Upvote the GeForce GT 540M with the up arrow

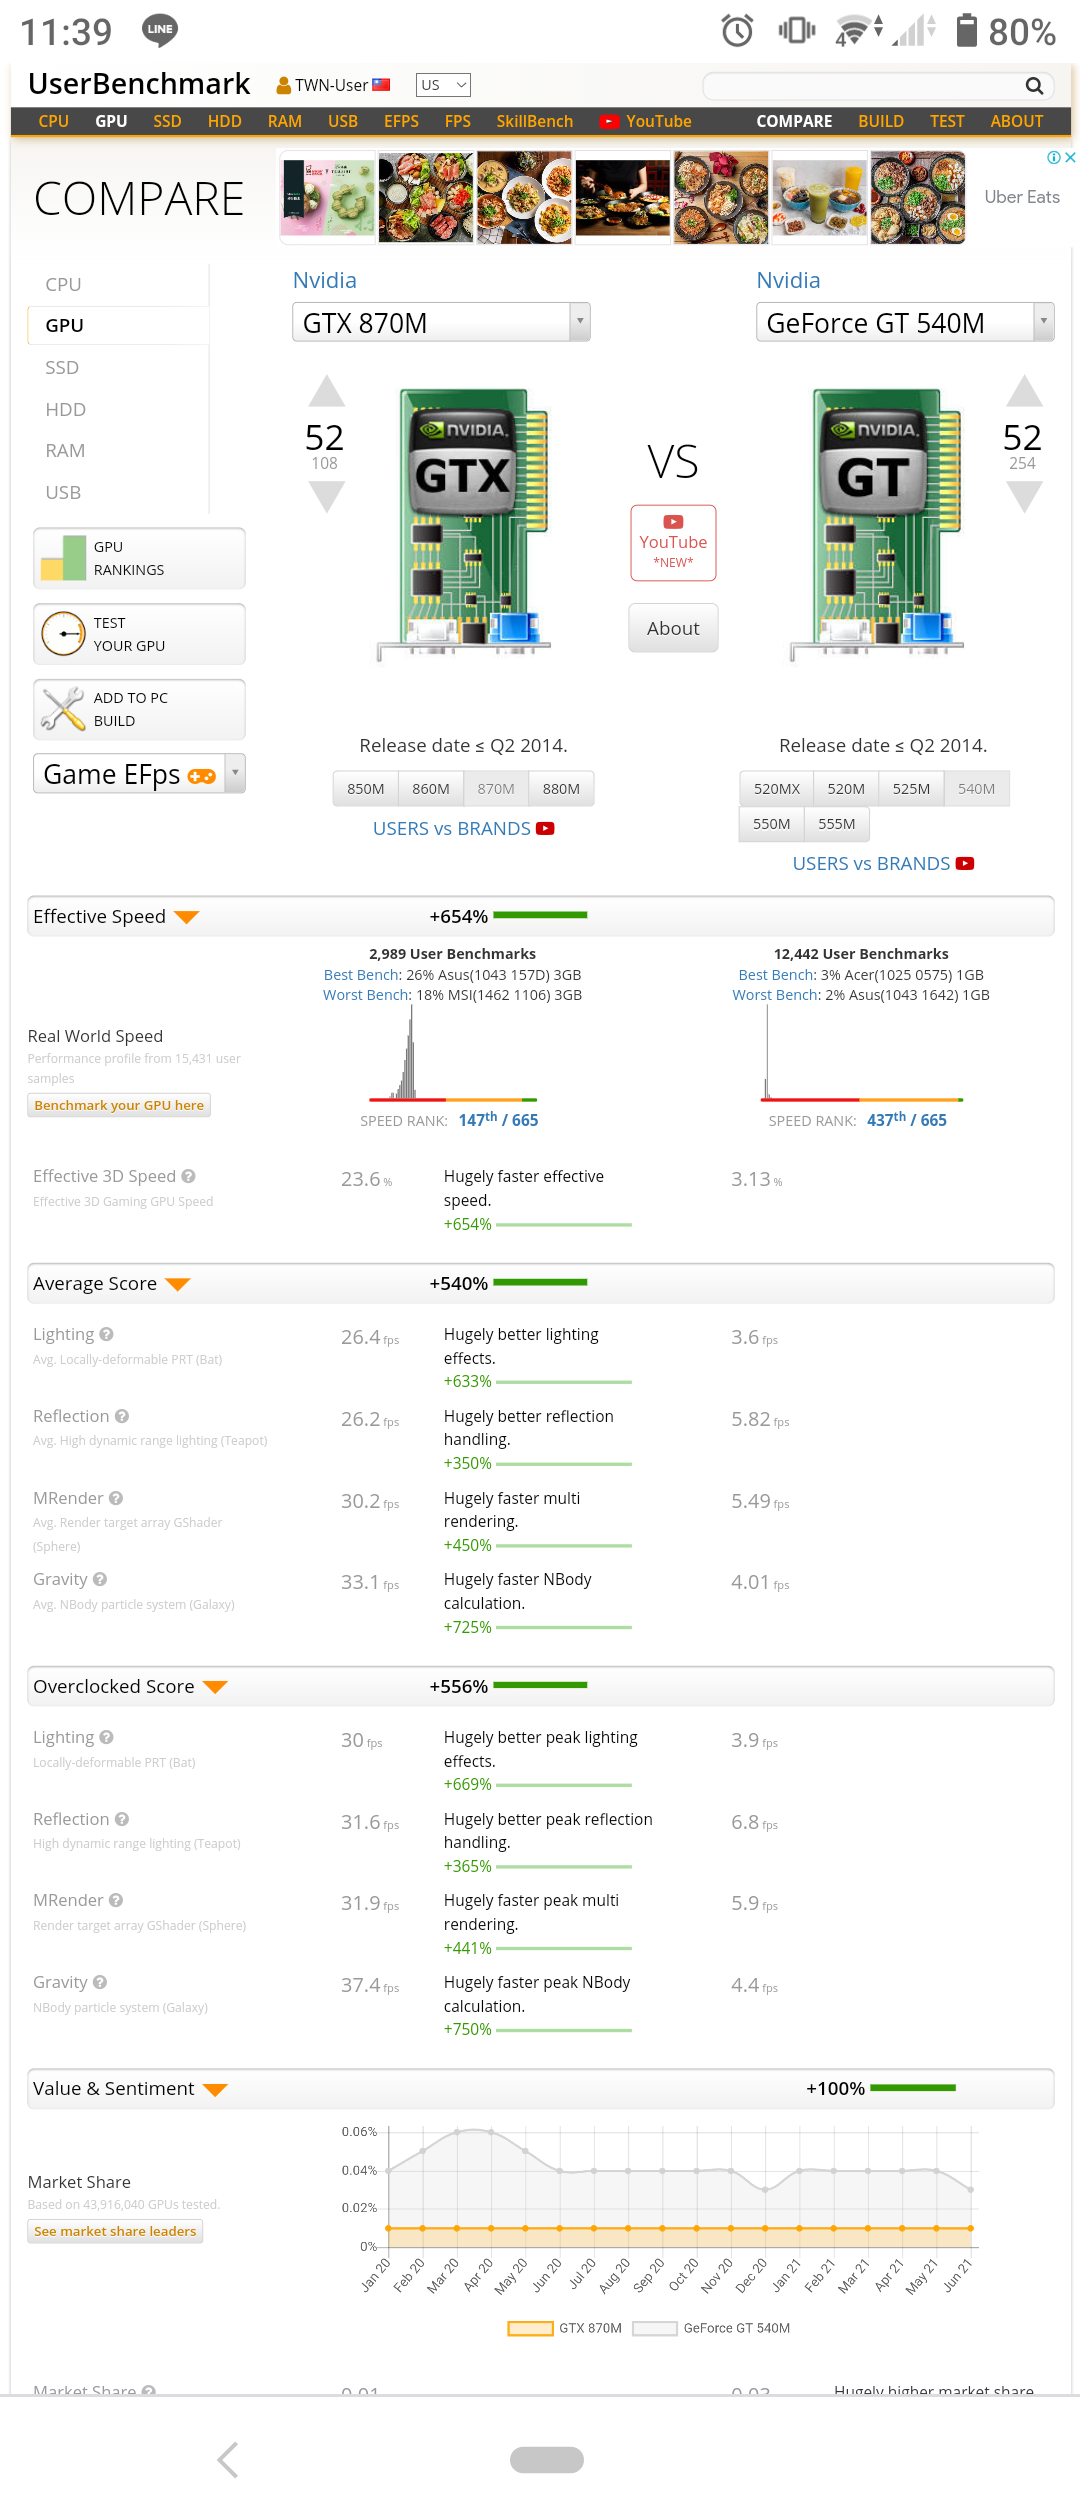[1024, 391]
